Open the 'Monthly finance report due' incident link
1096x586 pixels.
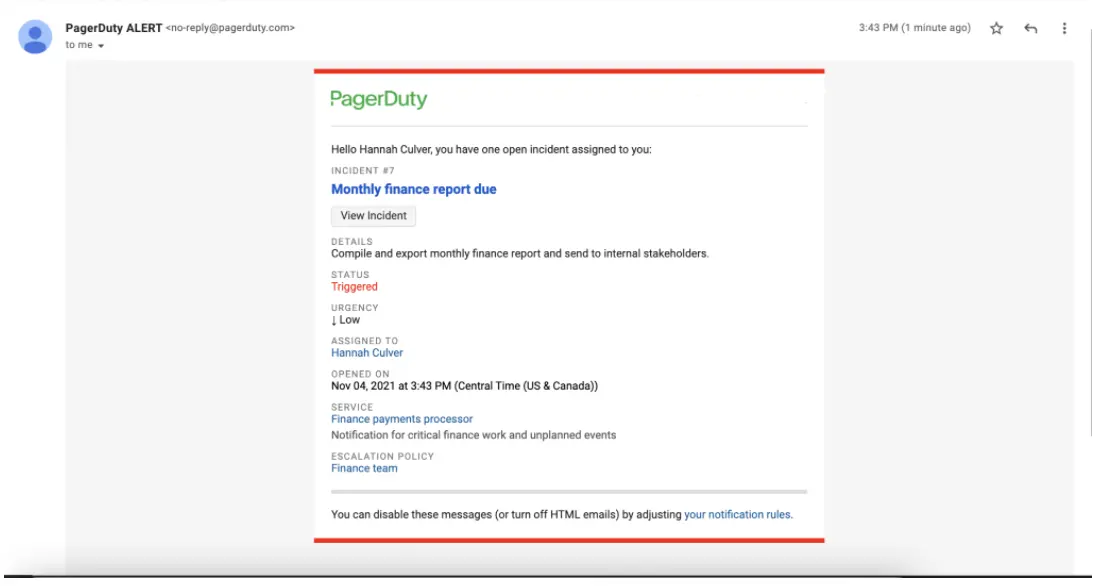tap(414, 189)
